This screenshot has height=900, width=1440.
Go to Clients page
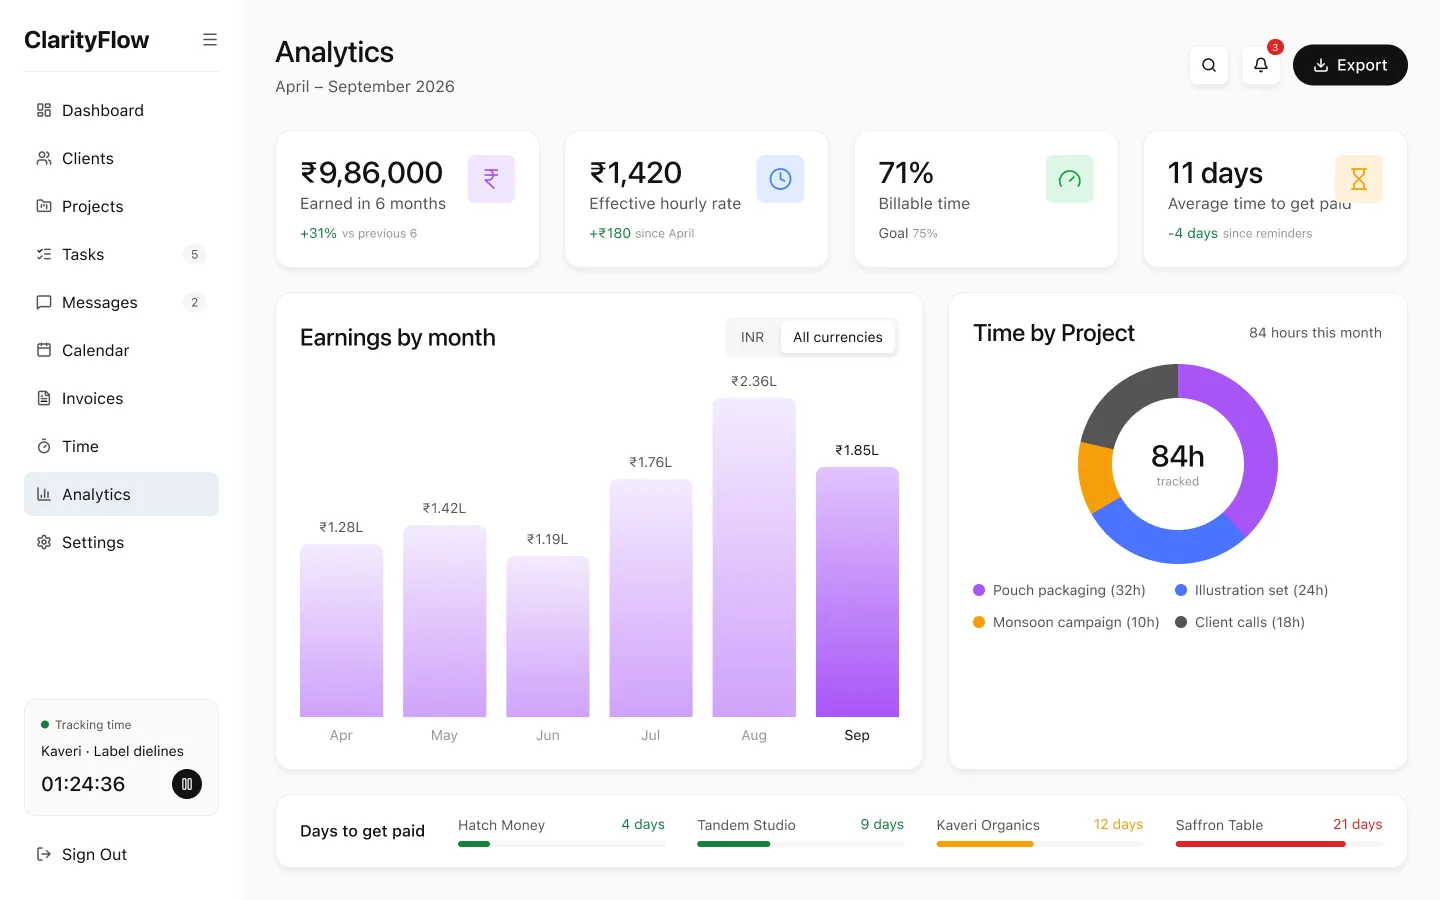[x=121, y=158]
